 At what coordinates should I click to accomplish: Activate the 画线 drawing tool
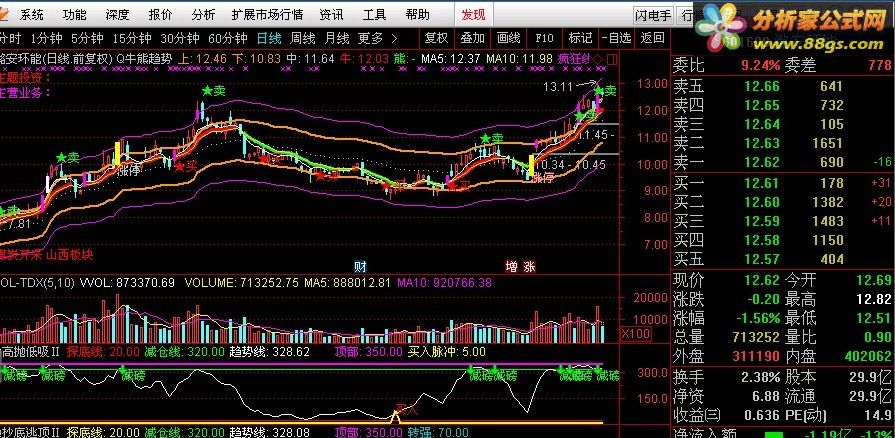509,38
